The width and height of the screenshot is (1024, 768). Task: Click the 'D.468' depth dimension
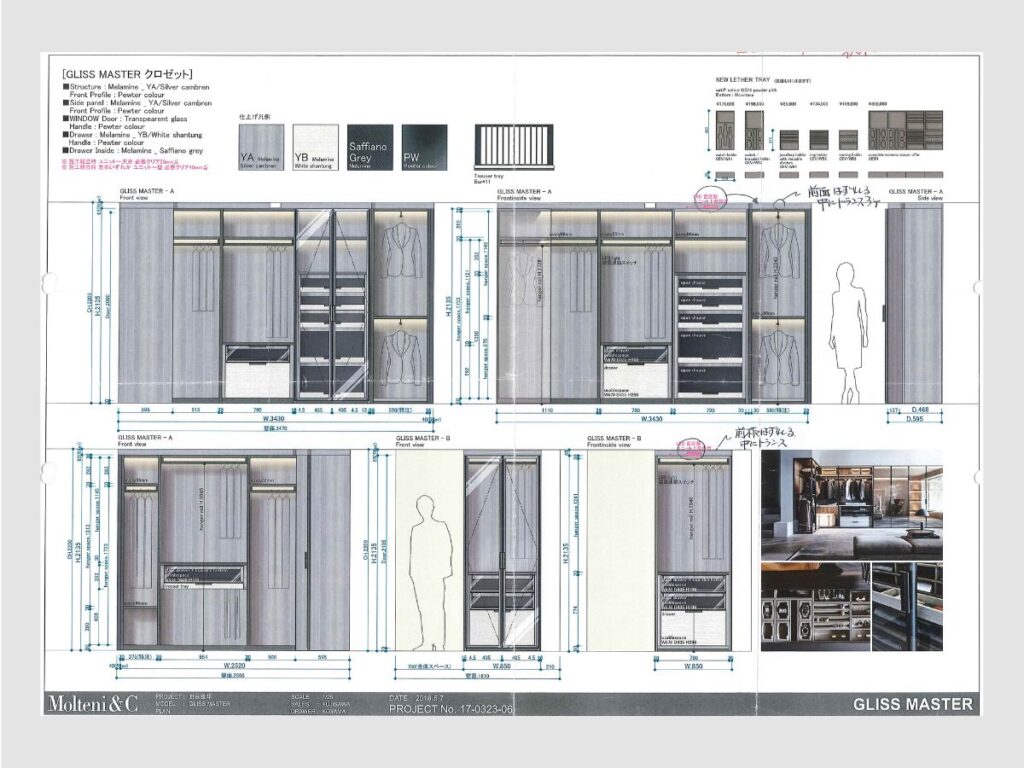(x=920, y=410)
